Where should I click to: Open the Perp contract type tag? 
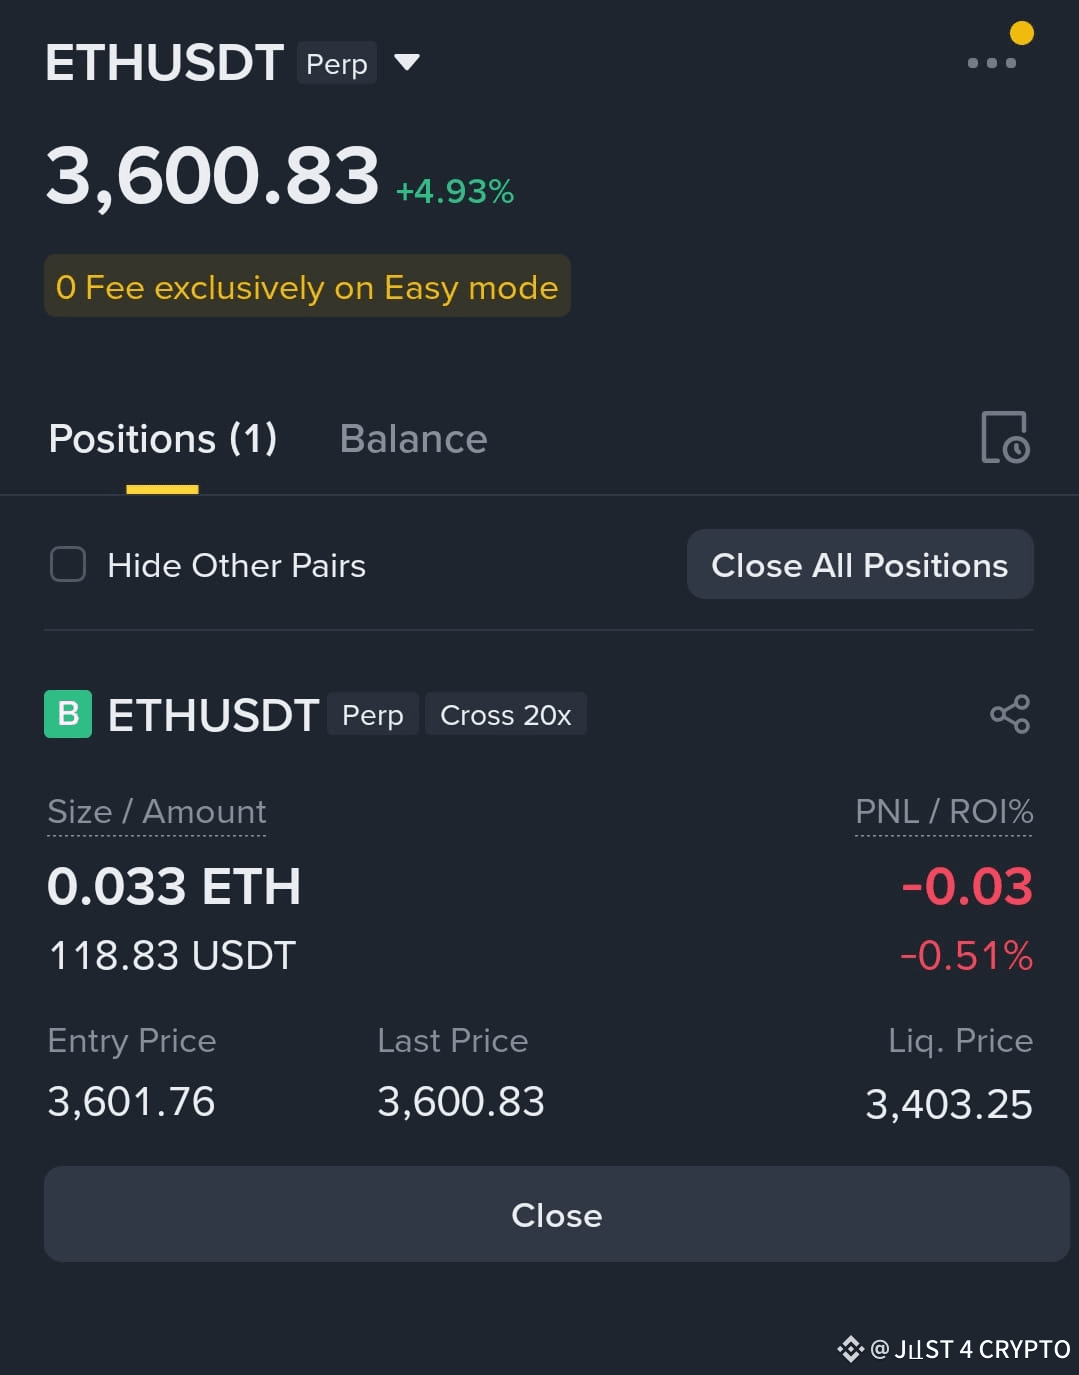[x=337, y=63]
